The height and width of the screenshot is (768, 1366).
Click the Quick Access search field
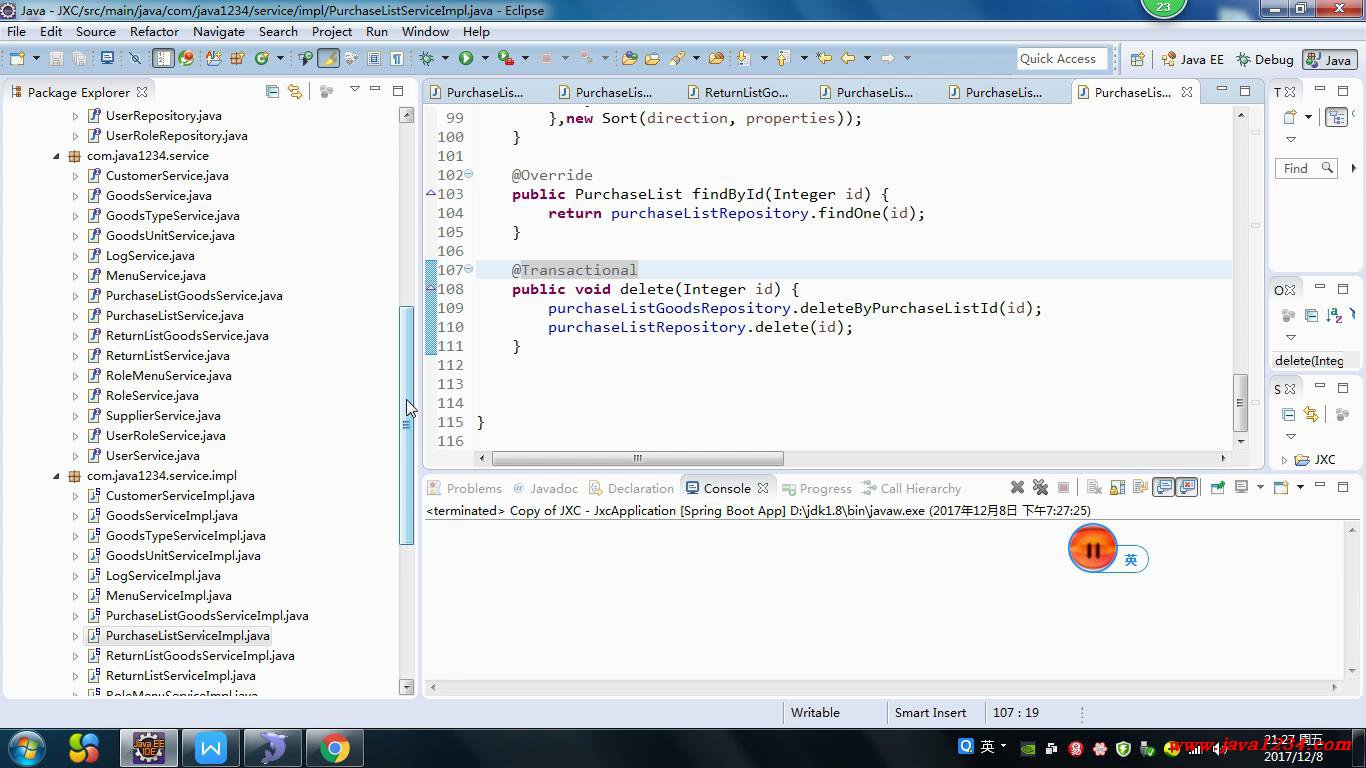1062,59
